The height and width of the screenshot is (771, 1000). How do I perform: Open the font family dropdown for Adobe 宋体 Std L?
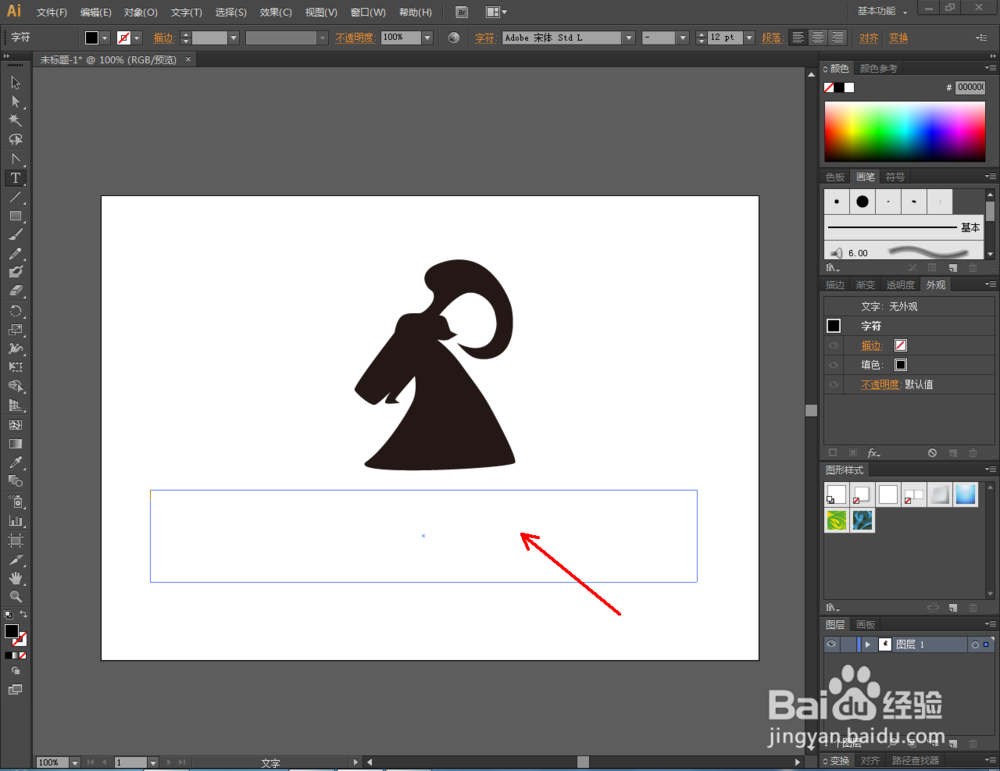(629, 38)
